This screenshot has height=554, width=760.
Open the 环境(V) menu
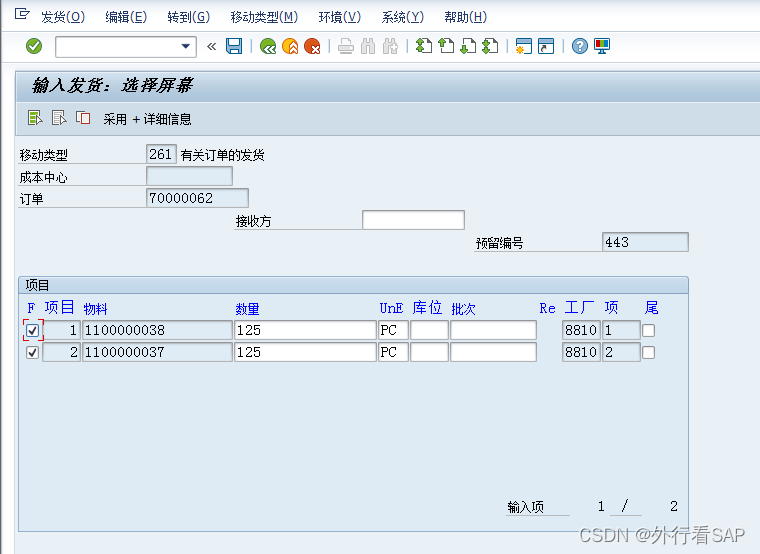pyautogui.click(x=340, y=17)
